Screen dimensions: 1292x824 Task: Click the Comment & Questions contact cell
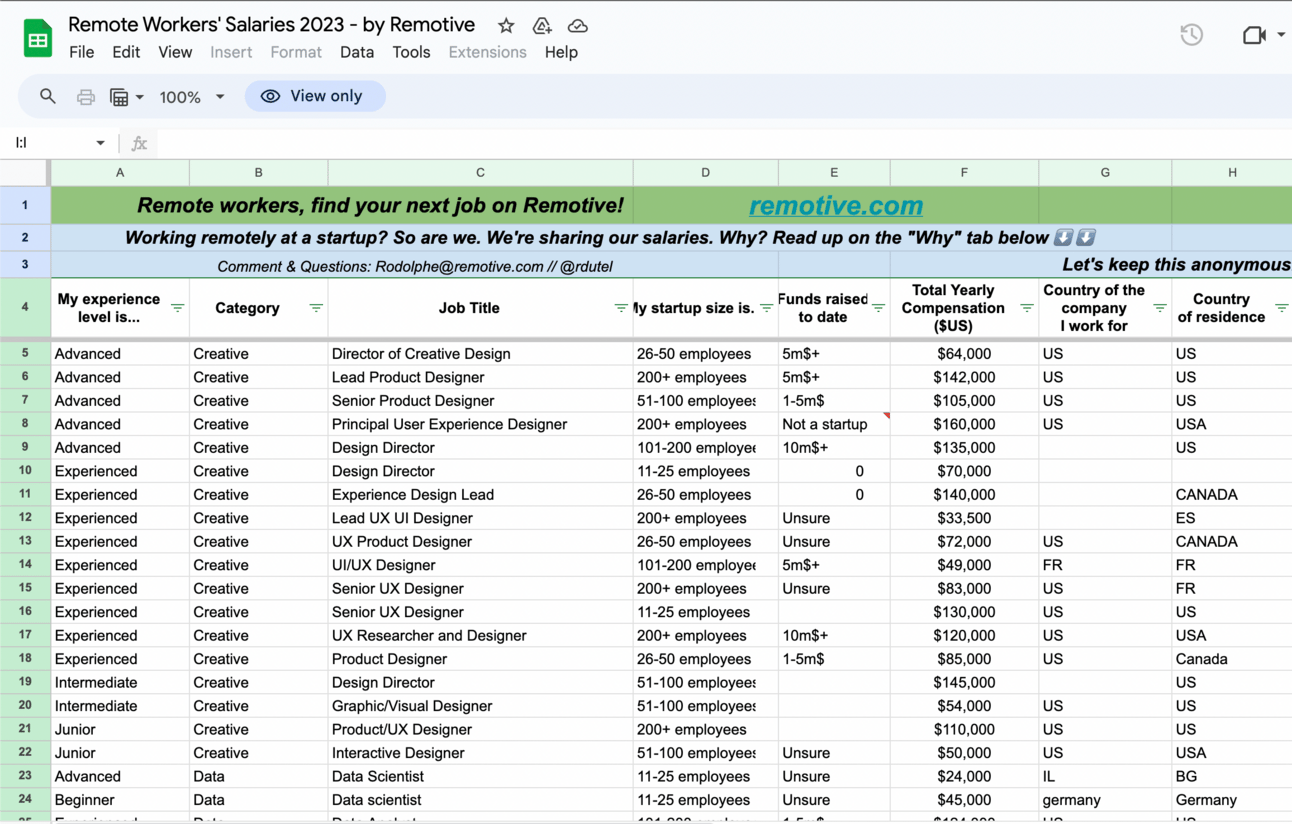(415, 266)
